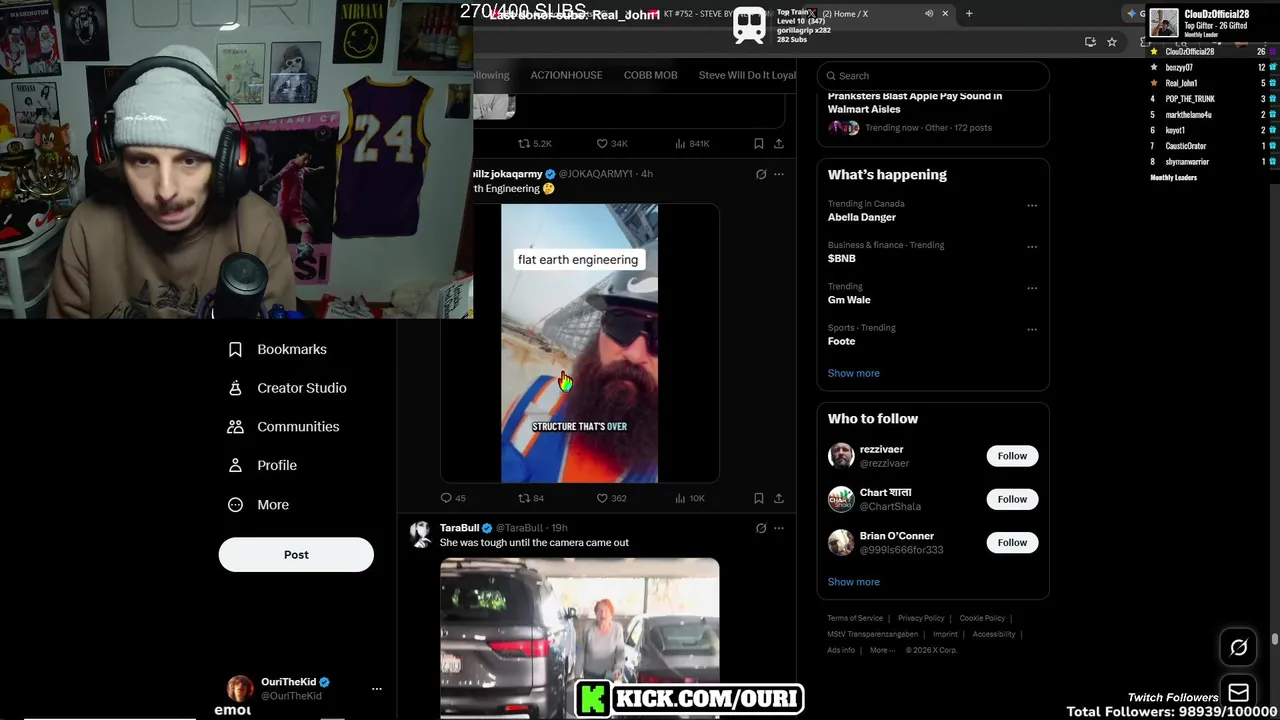Switch to COBB MOB timeline tab
1280x720 pixels.
(x=650, y=75)
